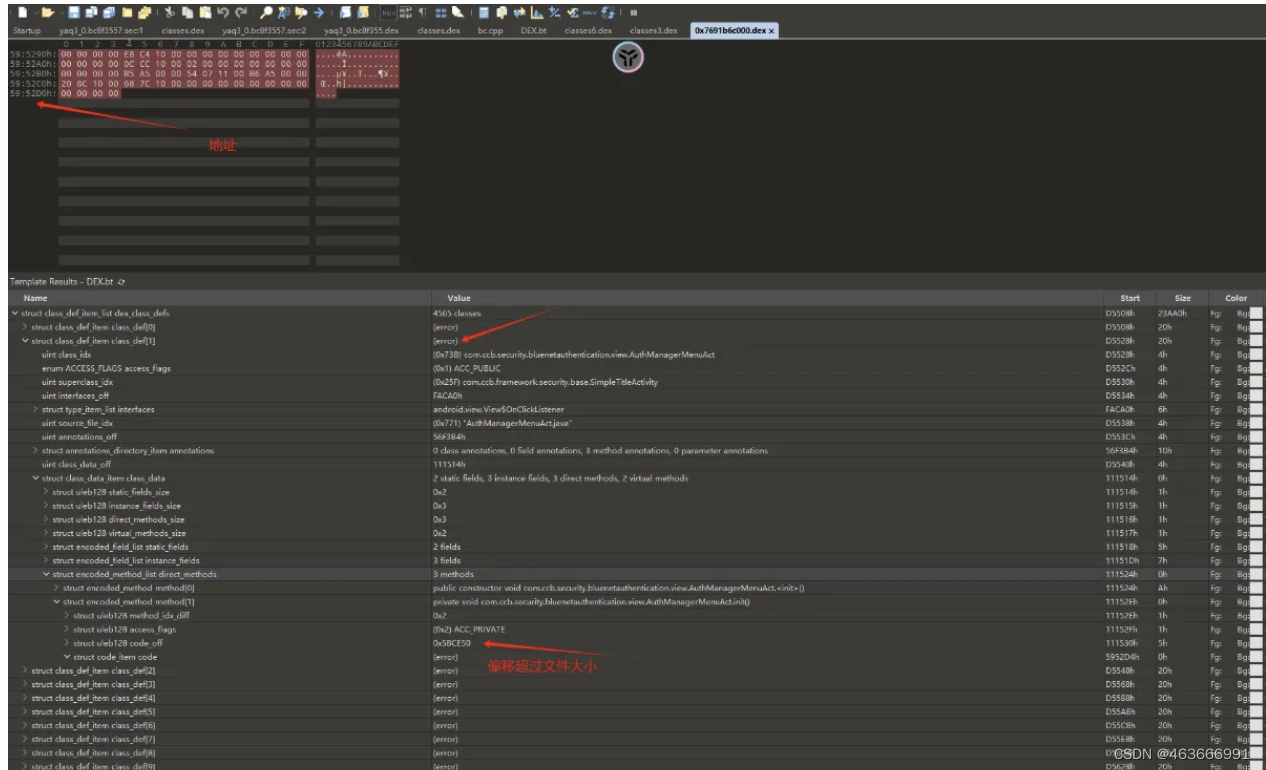Image resolution: width=1266 pixels, height=770 pixels.
Task: Click the Histogram chart toolbar icon
Action: [537, 12]
